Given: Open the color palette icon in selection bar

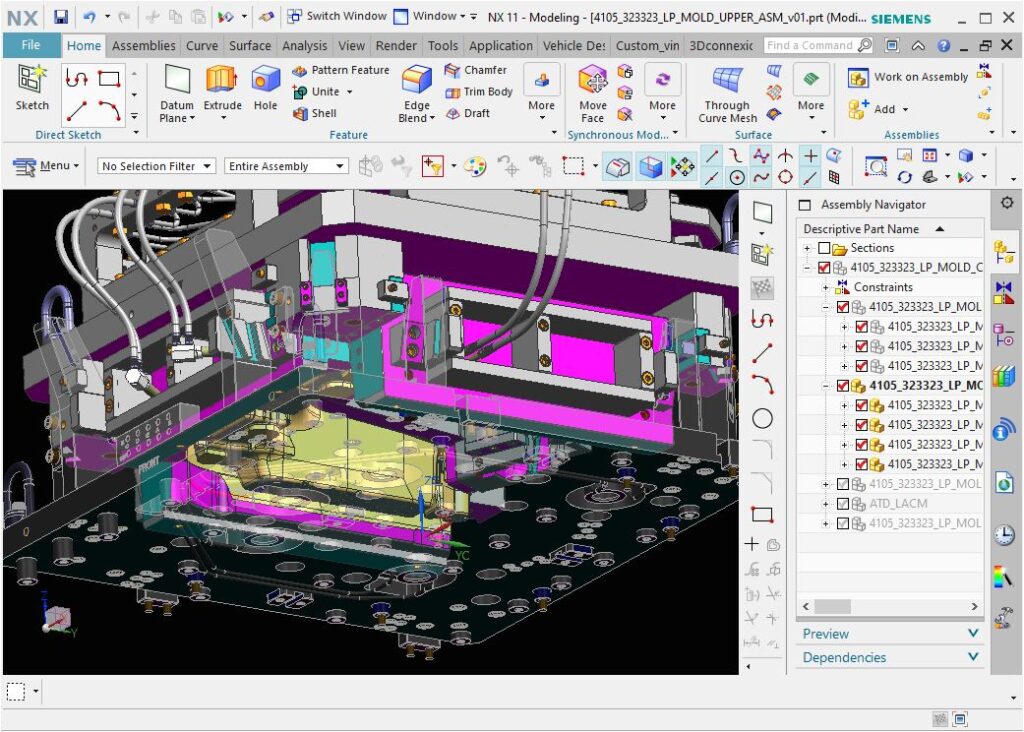Looking at the screenshot, I should 475,167.
